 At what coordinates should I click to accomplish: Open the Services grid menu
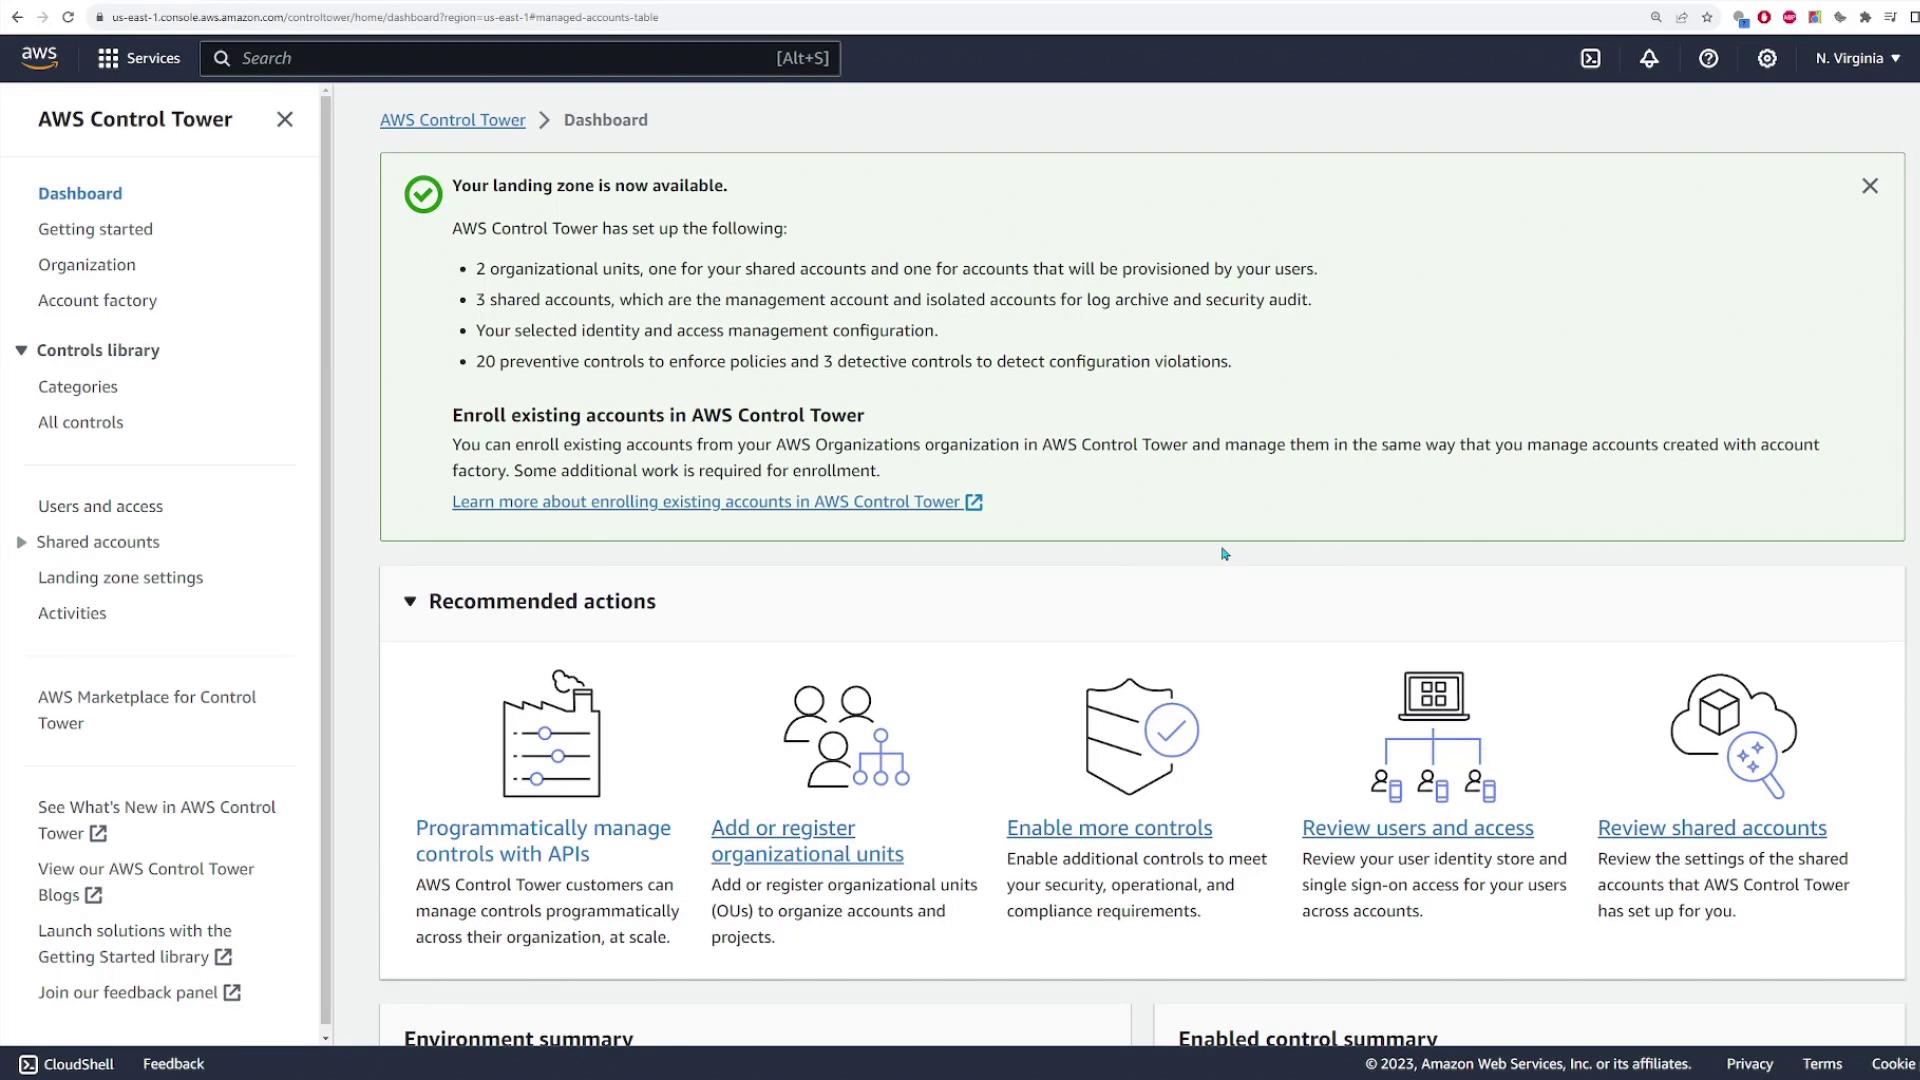pyautogui.click(x=139, y=58)
